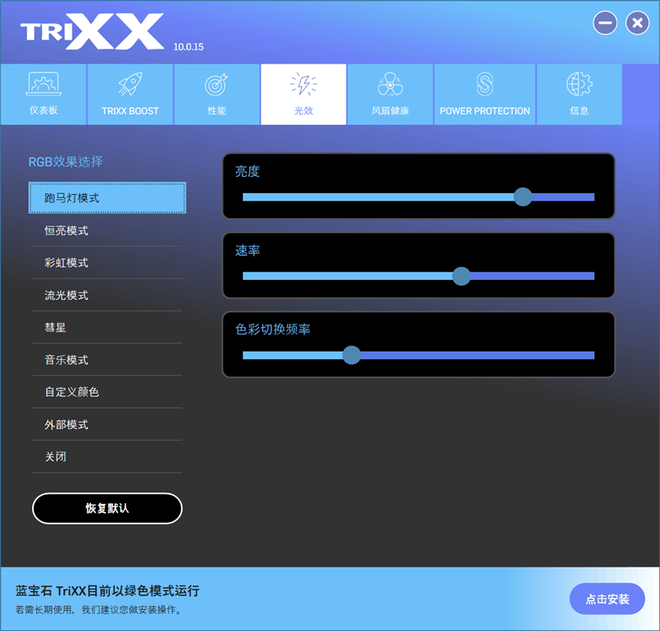Click the TRIXX BOOST rocket icon
The height and width of the screenshot is (631, 660).
(130, 86)
